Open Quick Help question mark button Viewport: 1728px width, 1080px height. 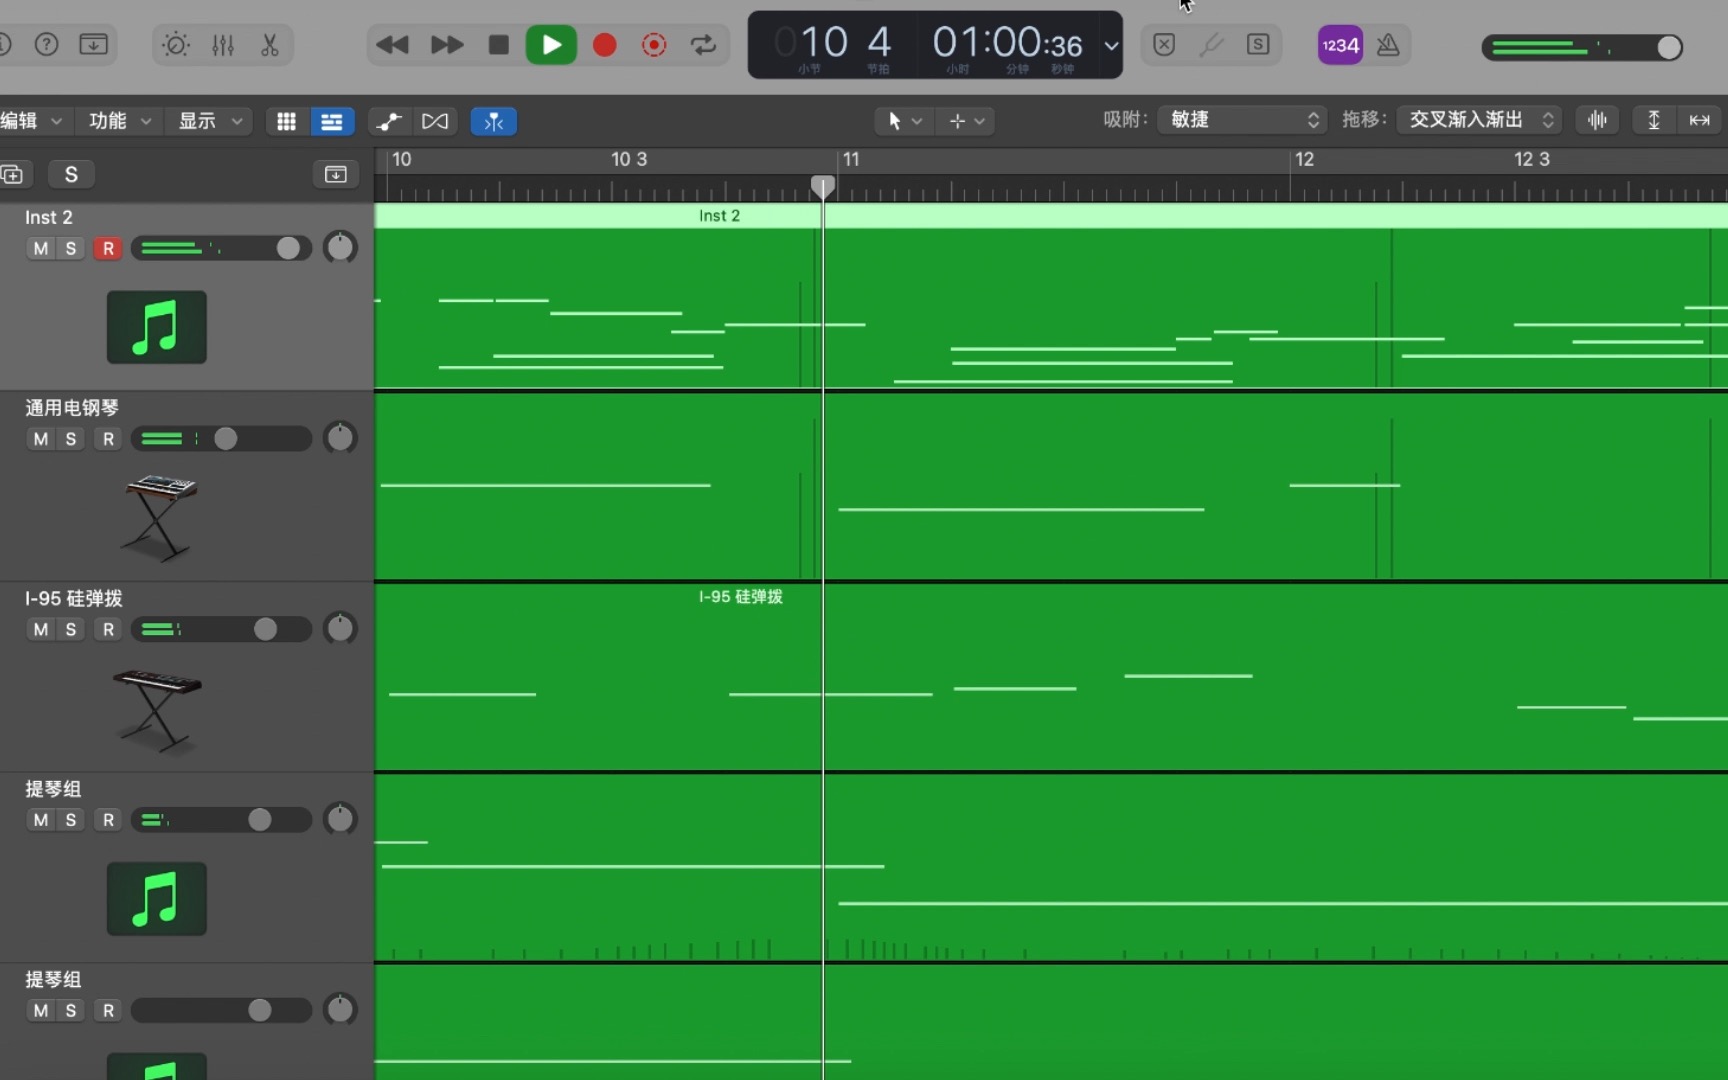point(46,45)
